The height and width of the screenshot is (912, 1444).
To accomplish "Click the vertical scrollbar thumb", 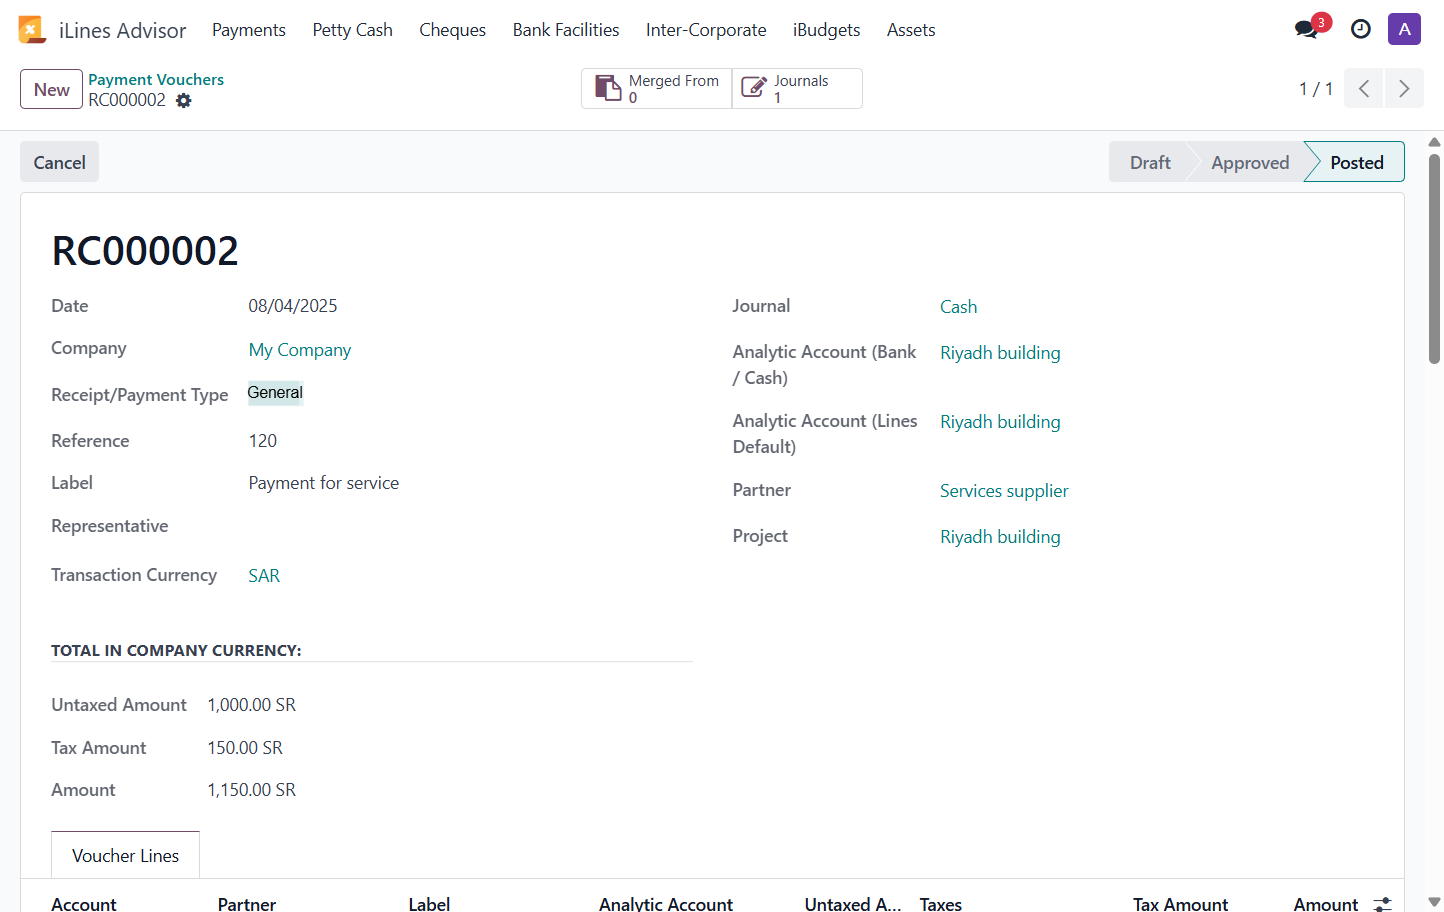I will click(1434, 260).
